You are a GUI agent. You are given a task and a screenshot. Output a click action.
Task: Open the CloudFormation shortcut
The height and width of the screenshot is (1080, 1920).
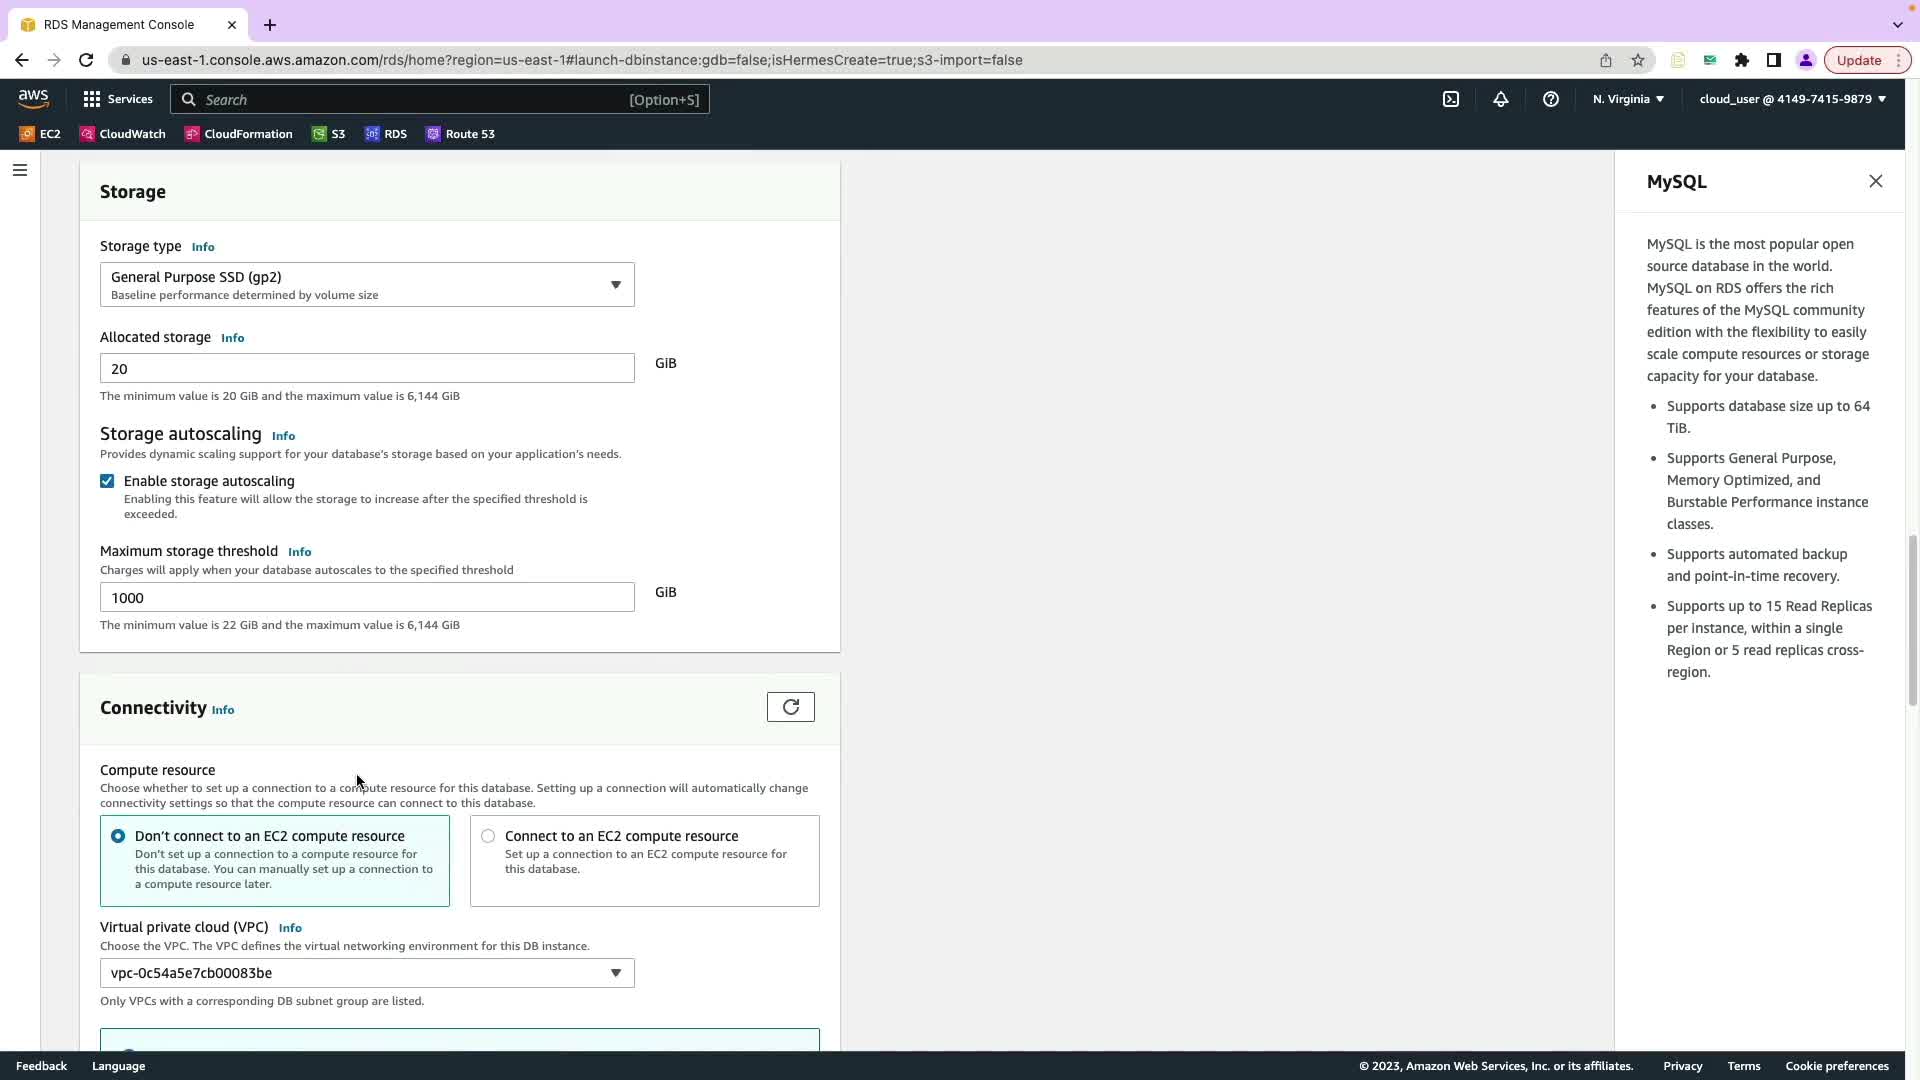coord(239,134)
